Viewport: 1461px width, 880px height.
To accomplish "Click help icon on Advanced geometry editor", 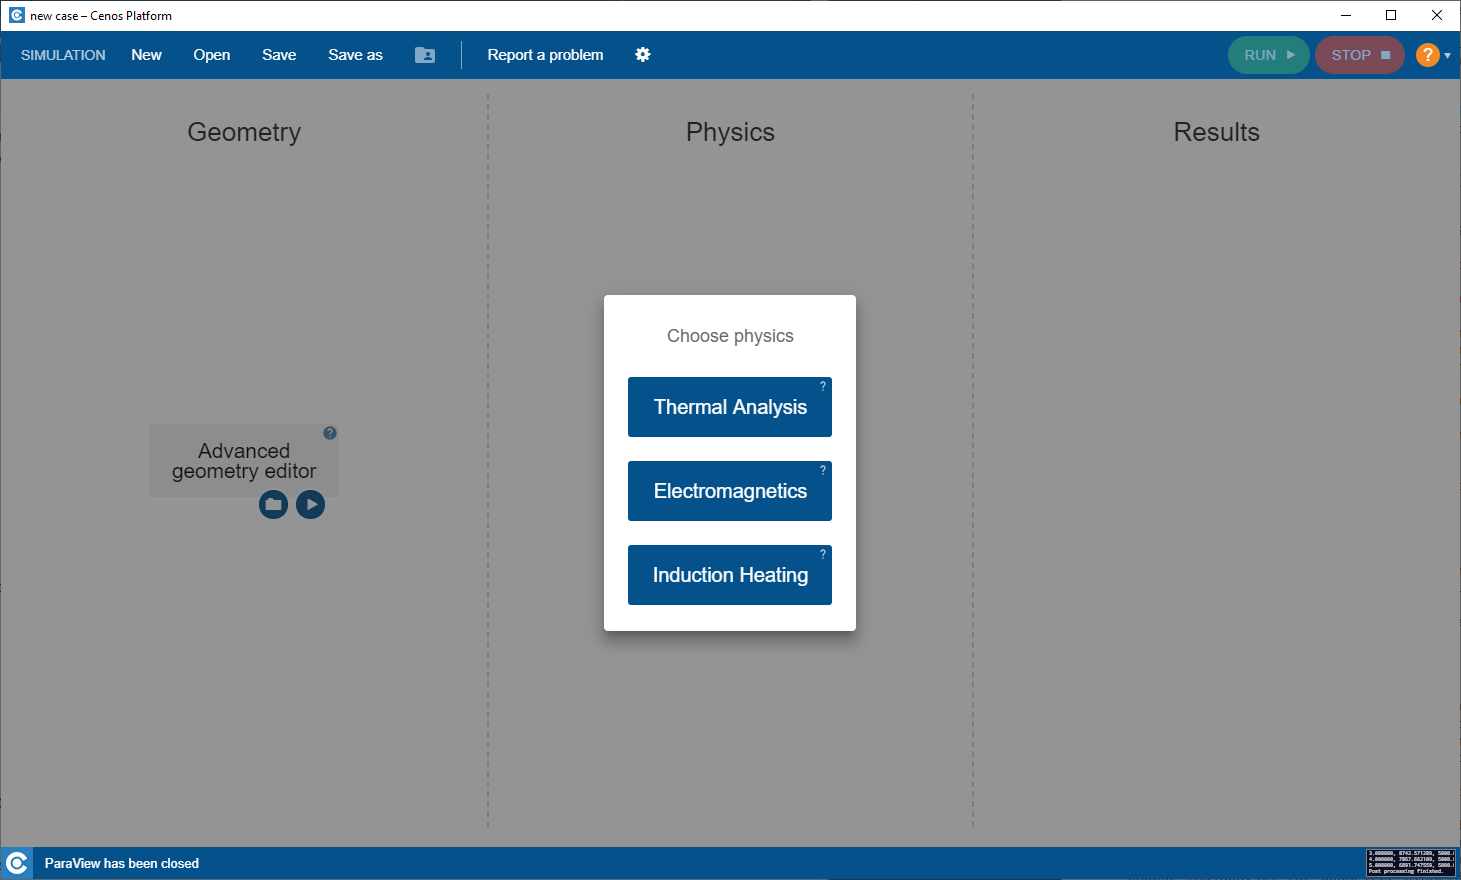I will (330, 433).
